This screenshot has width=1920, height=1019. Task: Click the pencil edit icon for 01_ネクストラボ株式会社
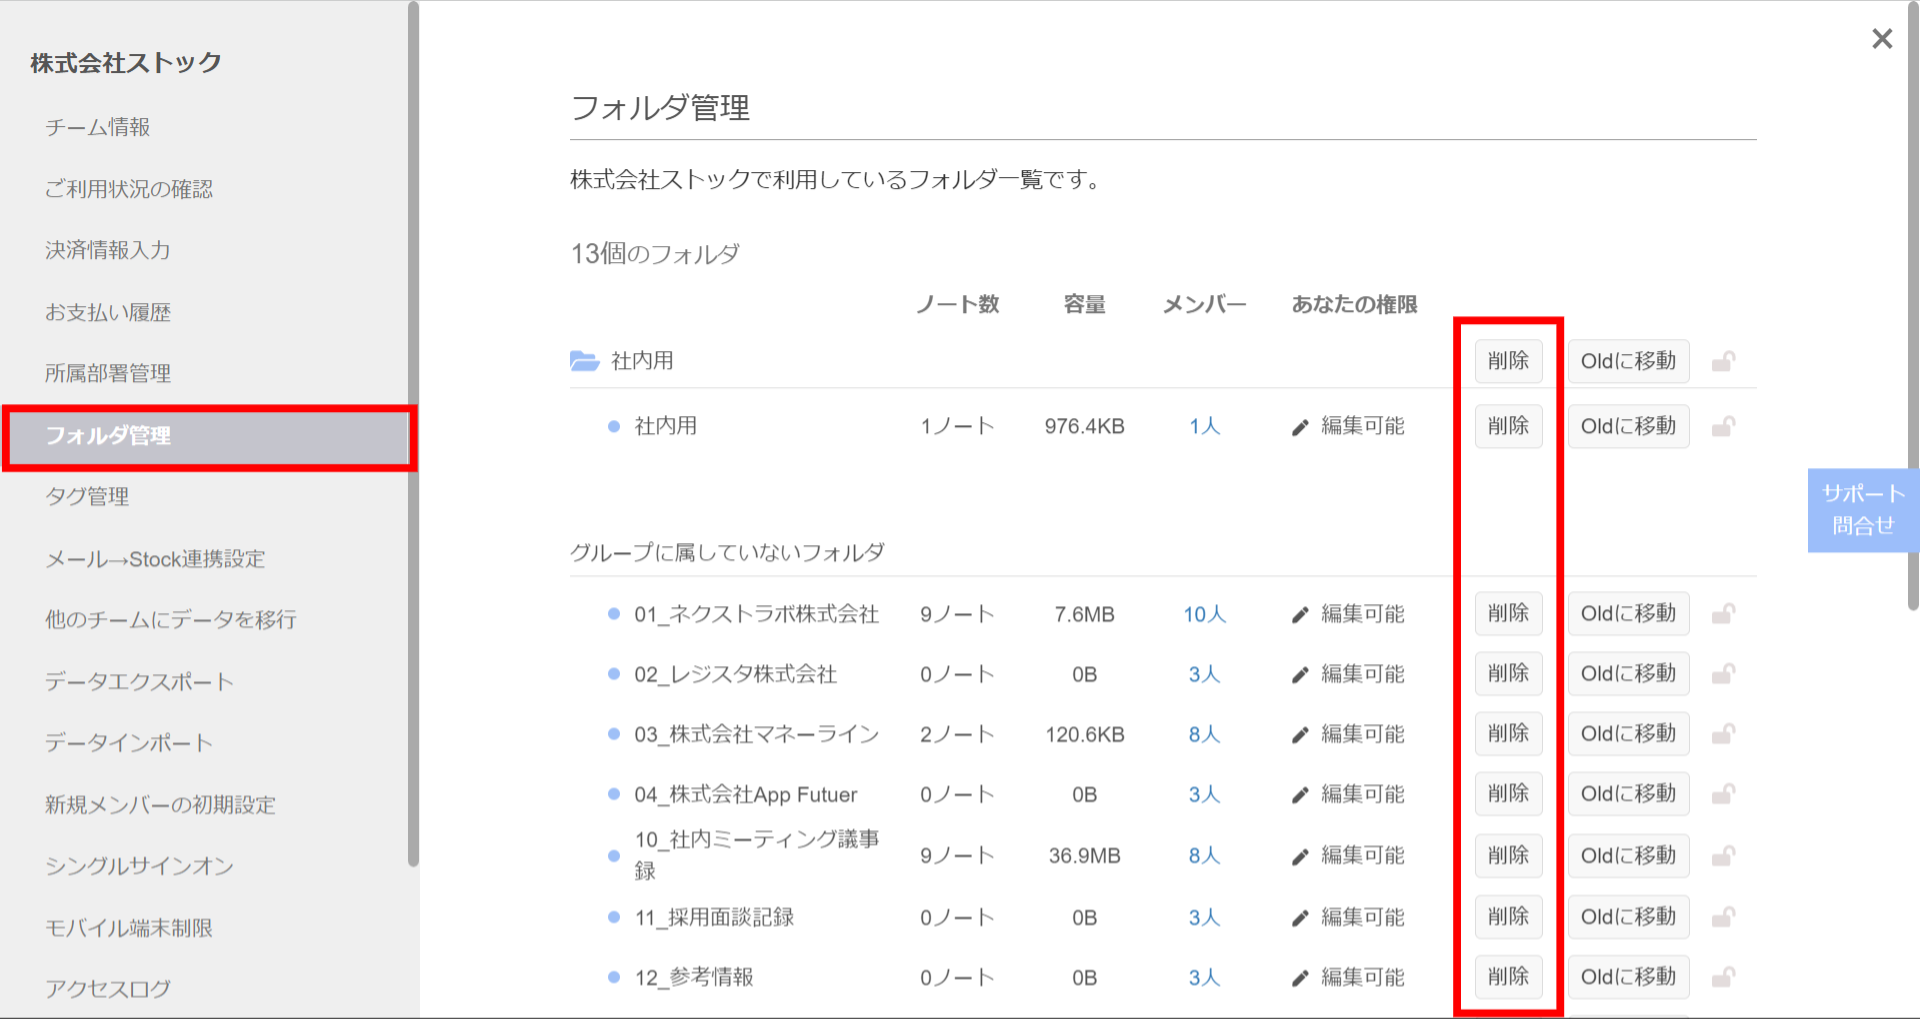pos(1299,613)
